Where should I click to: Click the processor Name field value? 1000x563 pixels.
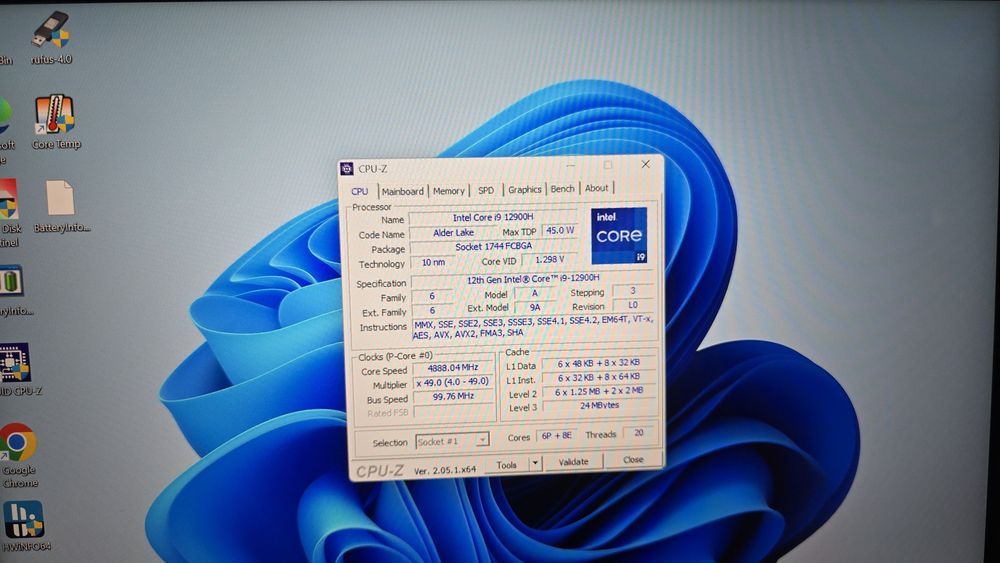pyautogui.click(x=492, y=217)
